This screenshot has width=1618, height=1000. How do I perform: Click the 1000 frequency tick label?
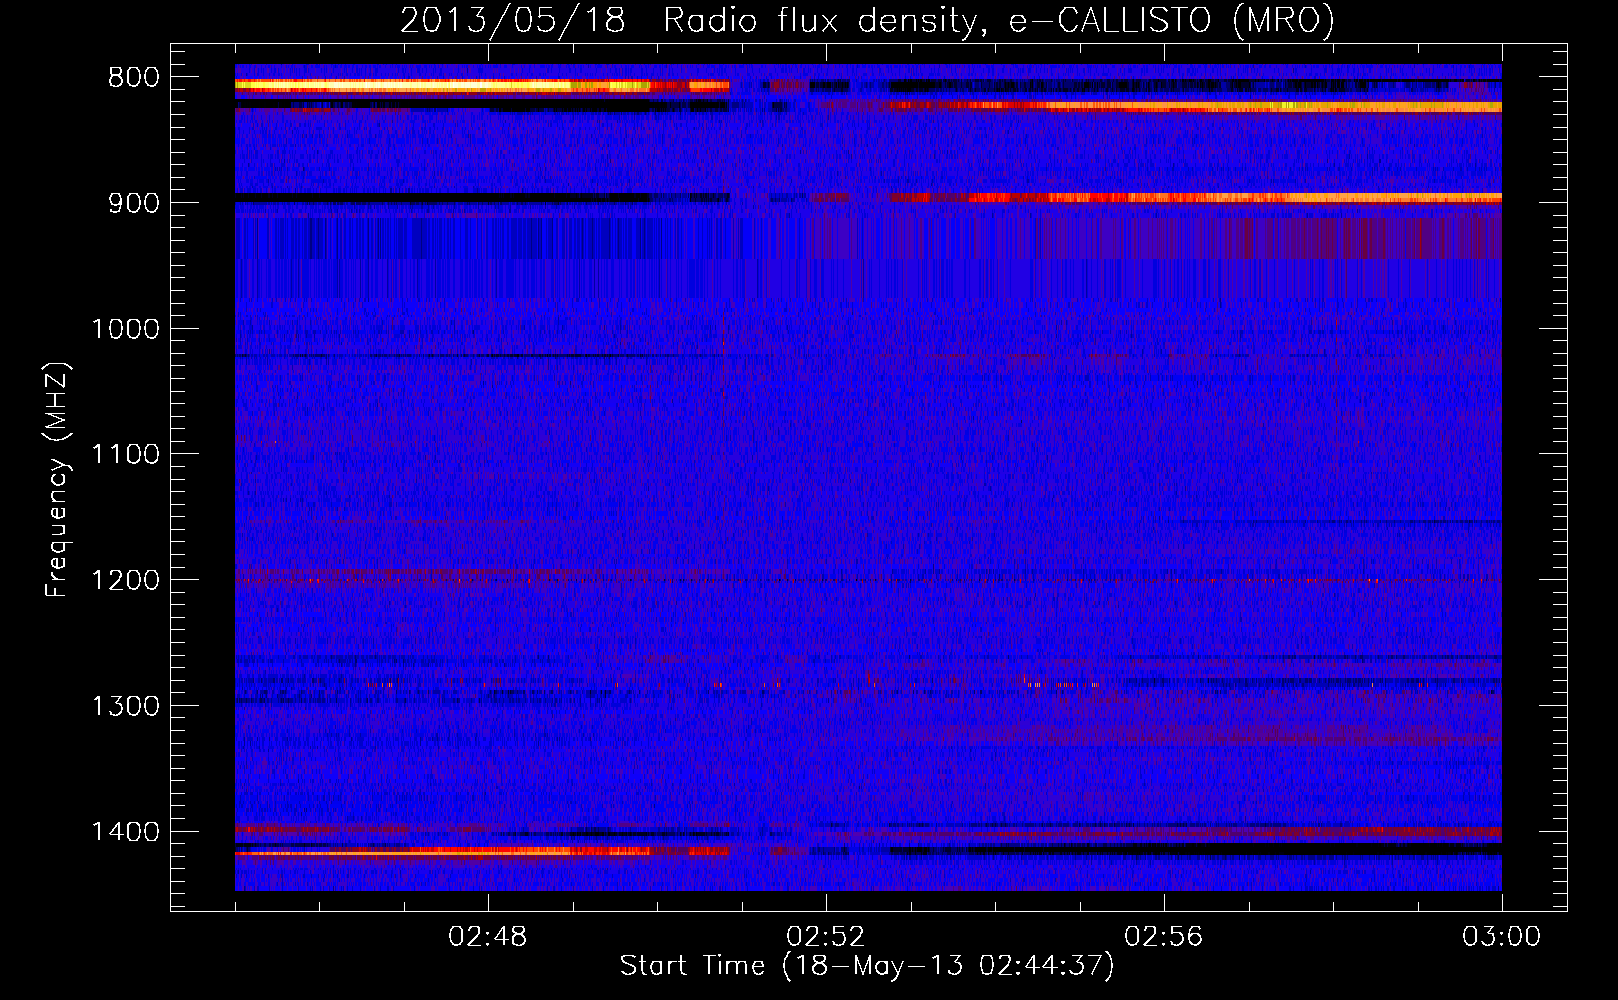(125, 329)
